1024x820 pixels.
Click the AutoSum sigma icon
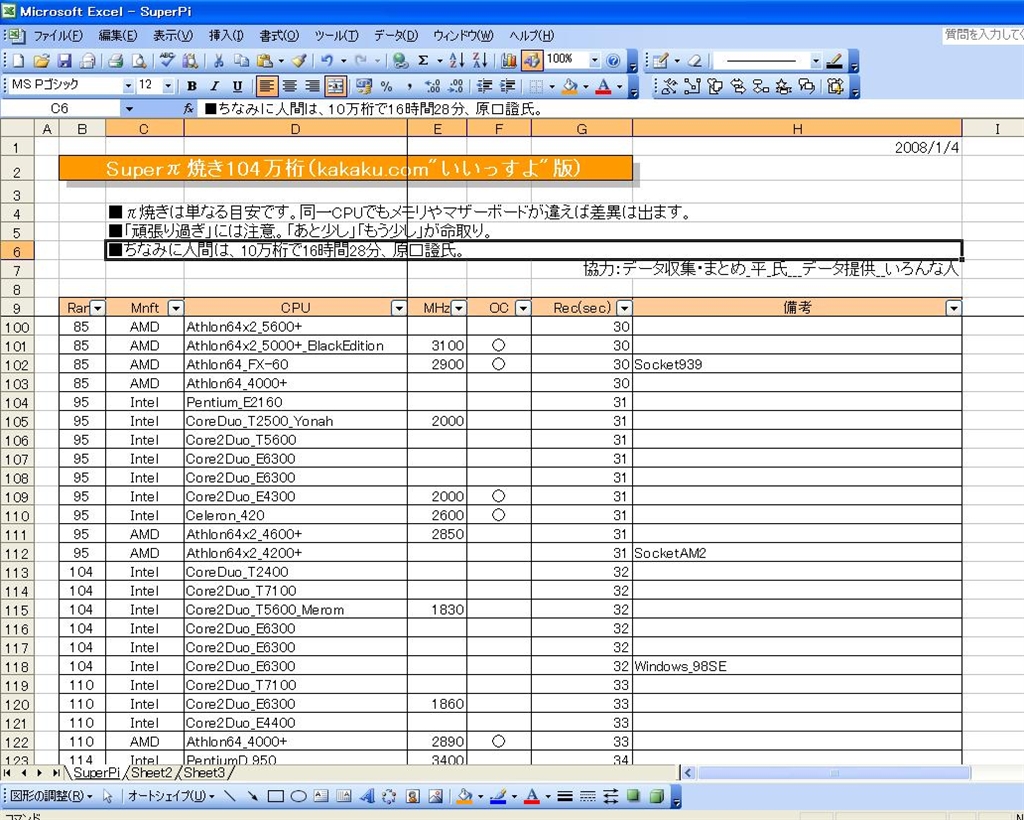pos(423,61)
